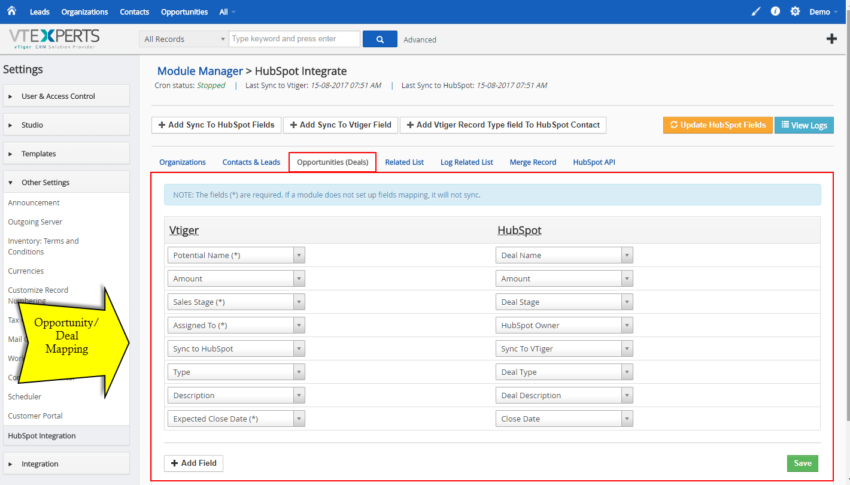Image resolution: width=850 pixels, height=485 pixels.
Task: Open Announcement settings
Action: point(34,203)
